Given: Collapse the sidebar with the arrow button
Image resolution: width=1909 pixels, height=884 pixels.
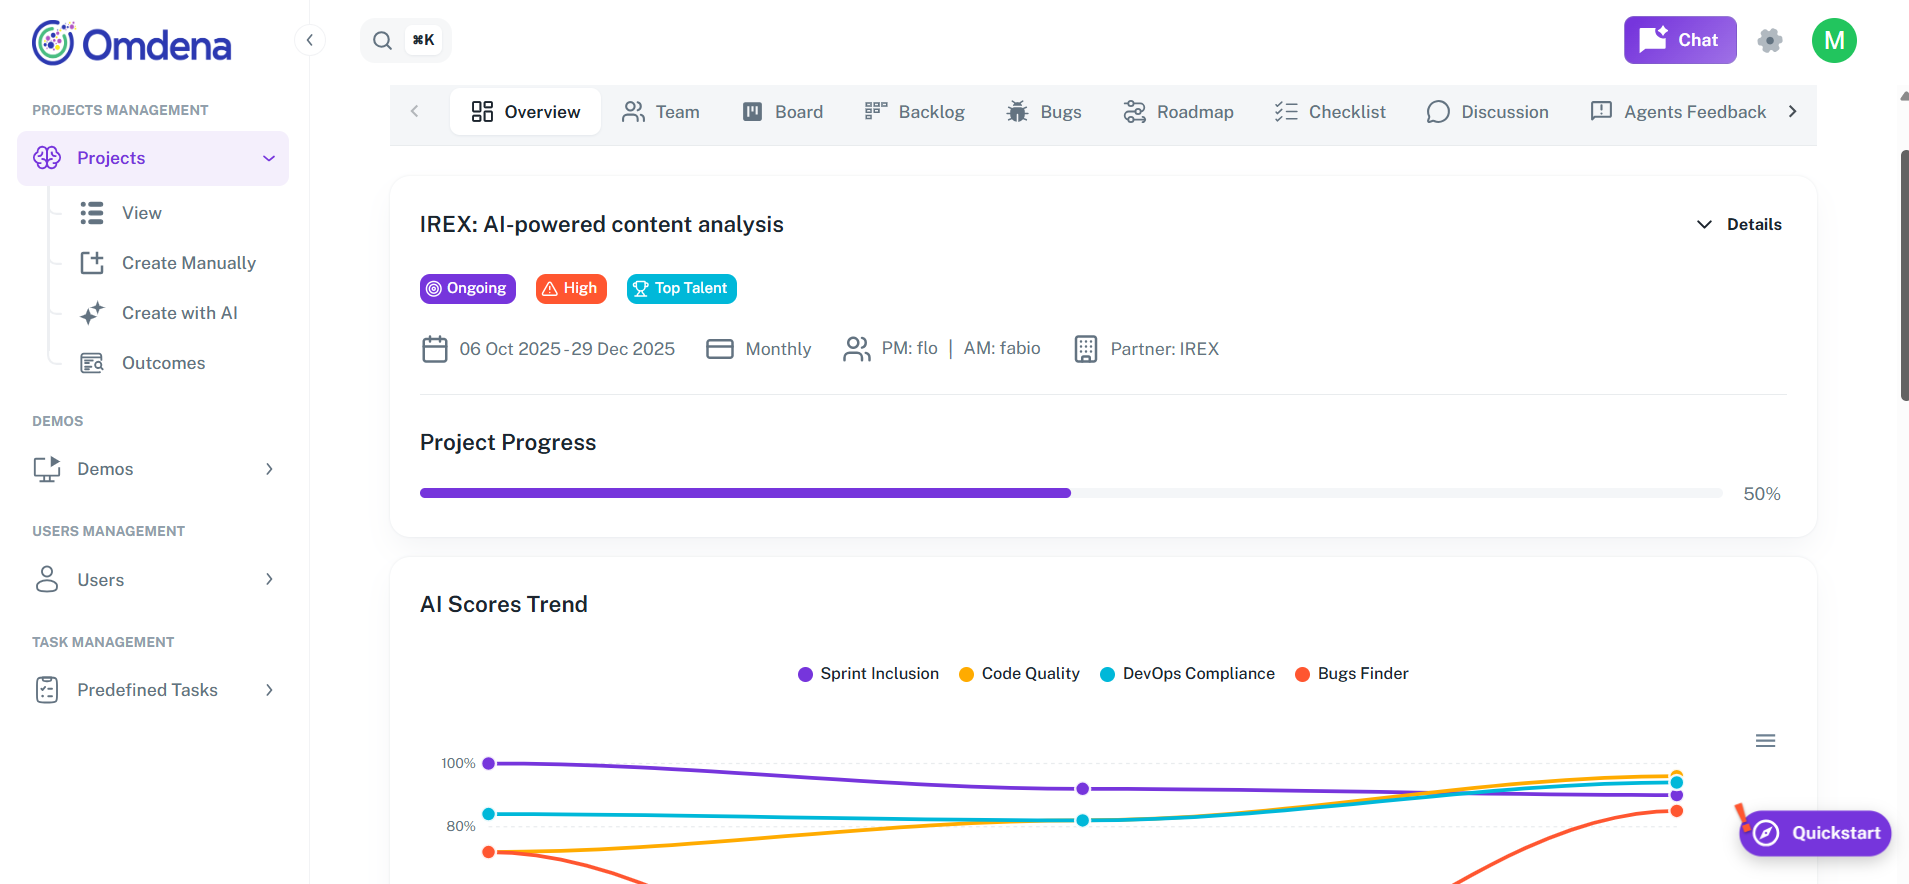Looking at the screenshot, I should (310, 40).
